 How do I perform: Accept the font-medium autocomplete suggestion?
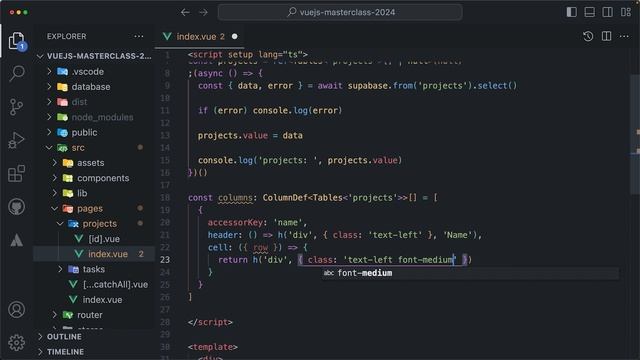pos(470,273)
